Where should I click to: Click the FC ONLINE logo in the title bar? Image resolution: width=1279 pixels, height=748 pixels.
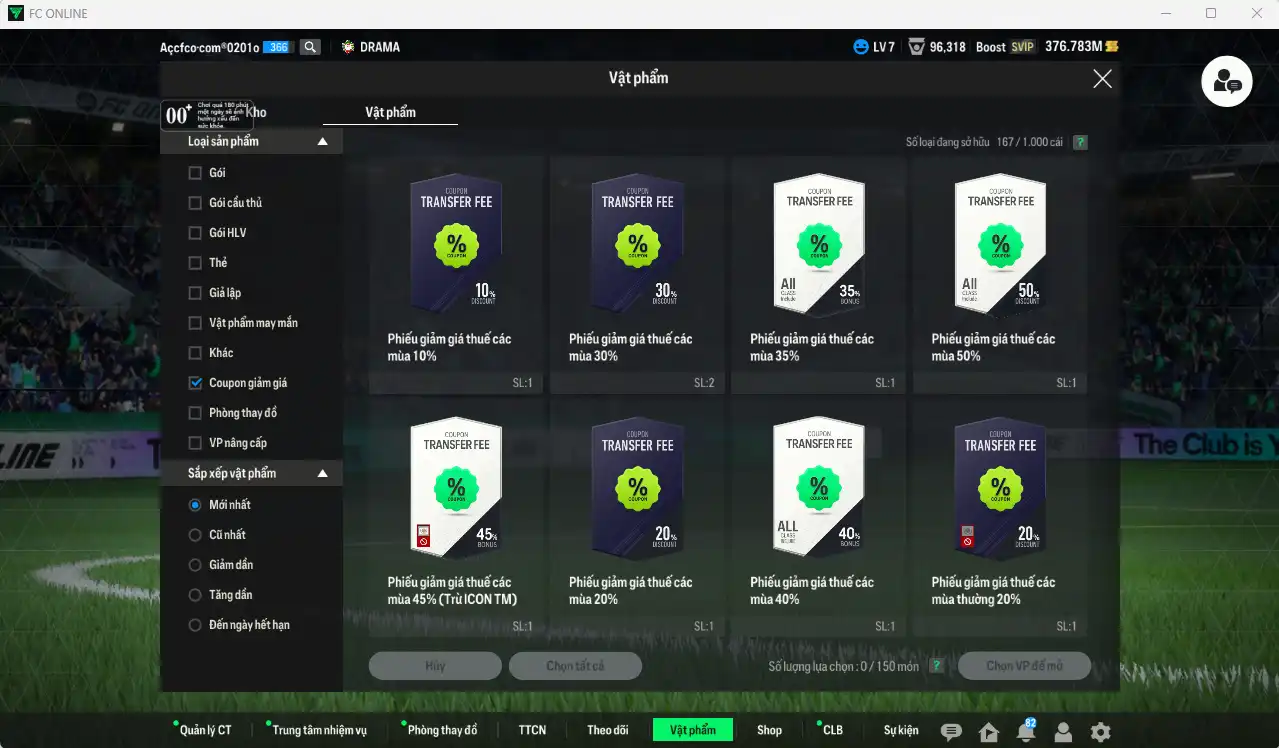click(x=15, y=14)
